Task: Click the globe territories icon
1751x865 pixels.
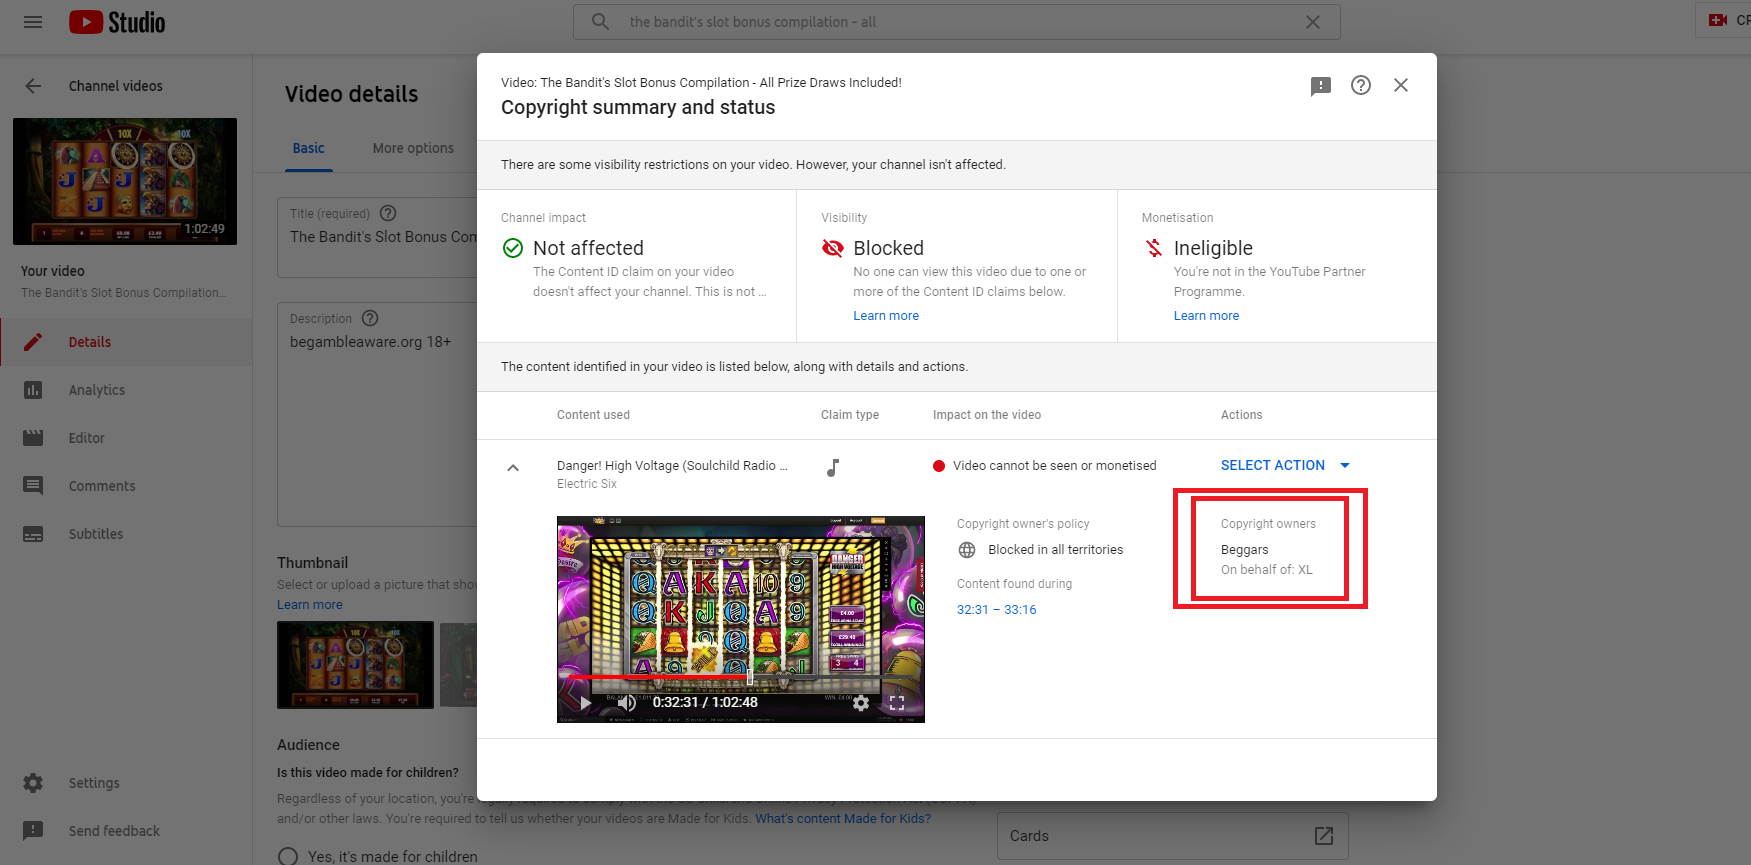Action: (967, 550)
